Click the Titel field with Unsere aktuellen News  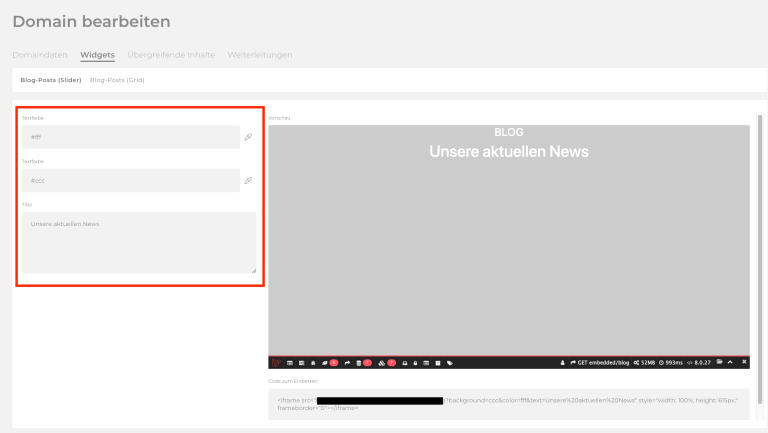pos(139,242)
